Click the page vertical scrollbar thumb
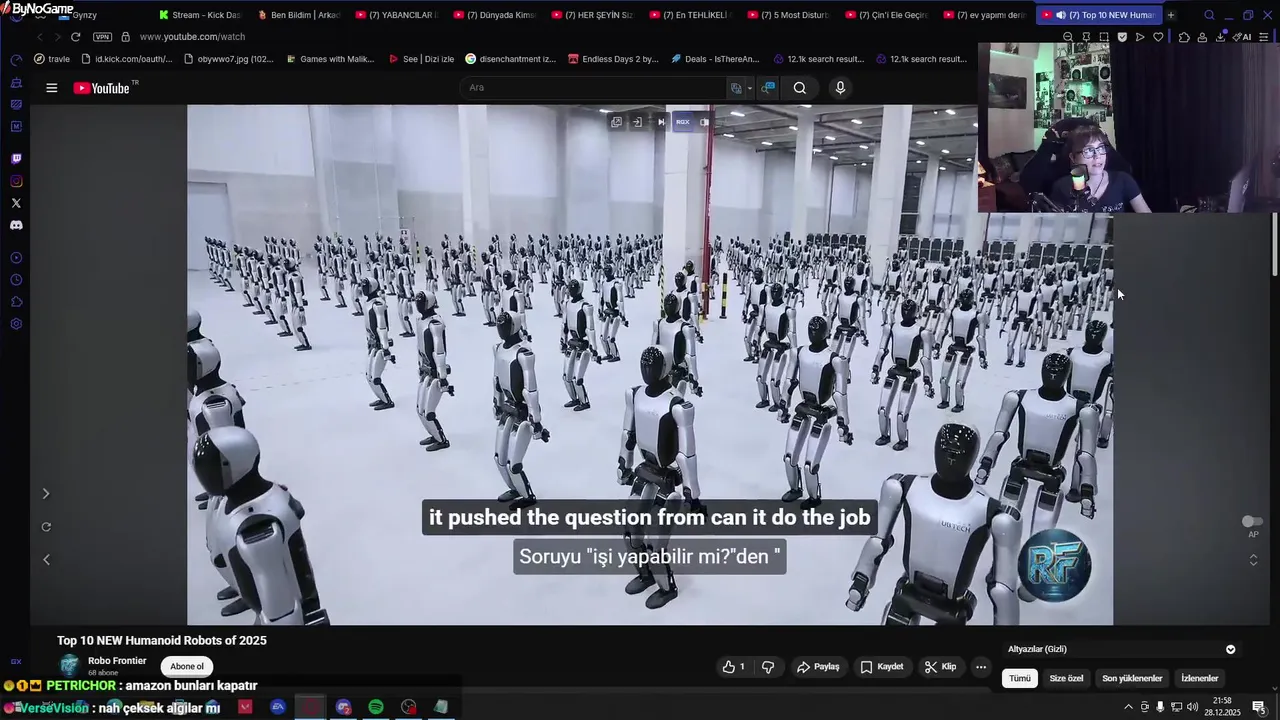This screenshot has height=720, width=1280. [1274, 244]
